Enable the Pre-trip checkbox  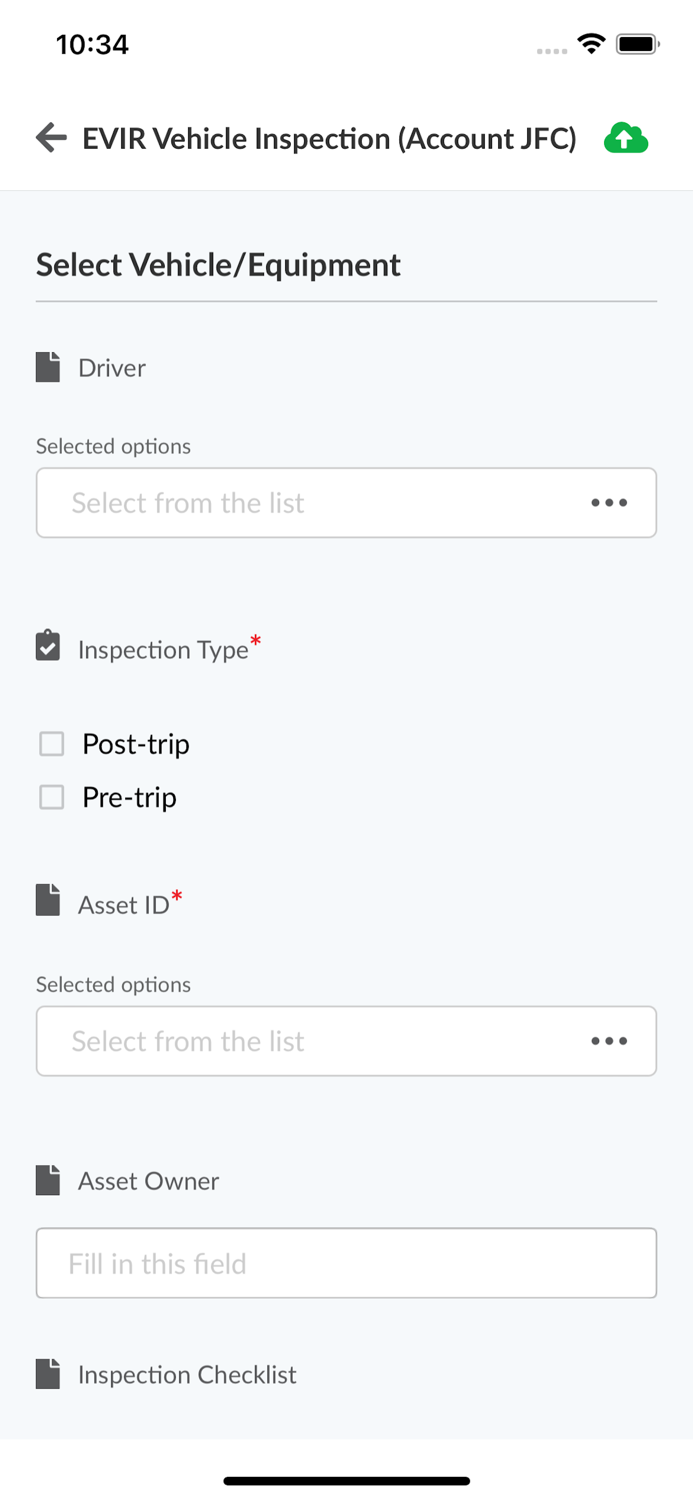click(52, 797)
